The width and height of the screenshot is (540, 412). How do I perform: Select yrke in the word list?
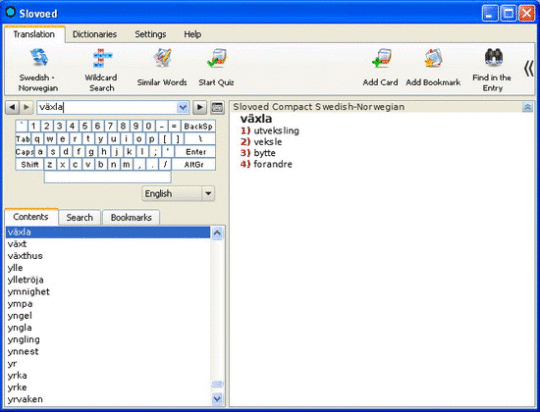(107, 387)
